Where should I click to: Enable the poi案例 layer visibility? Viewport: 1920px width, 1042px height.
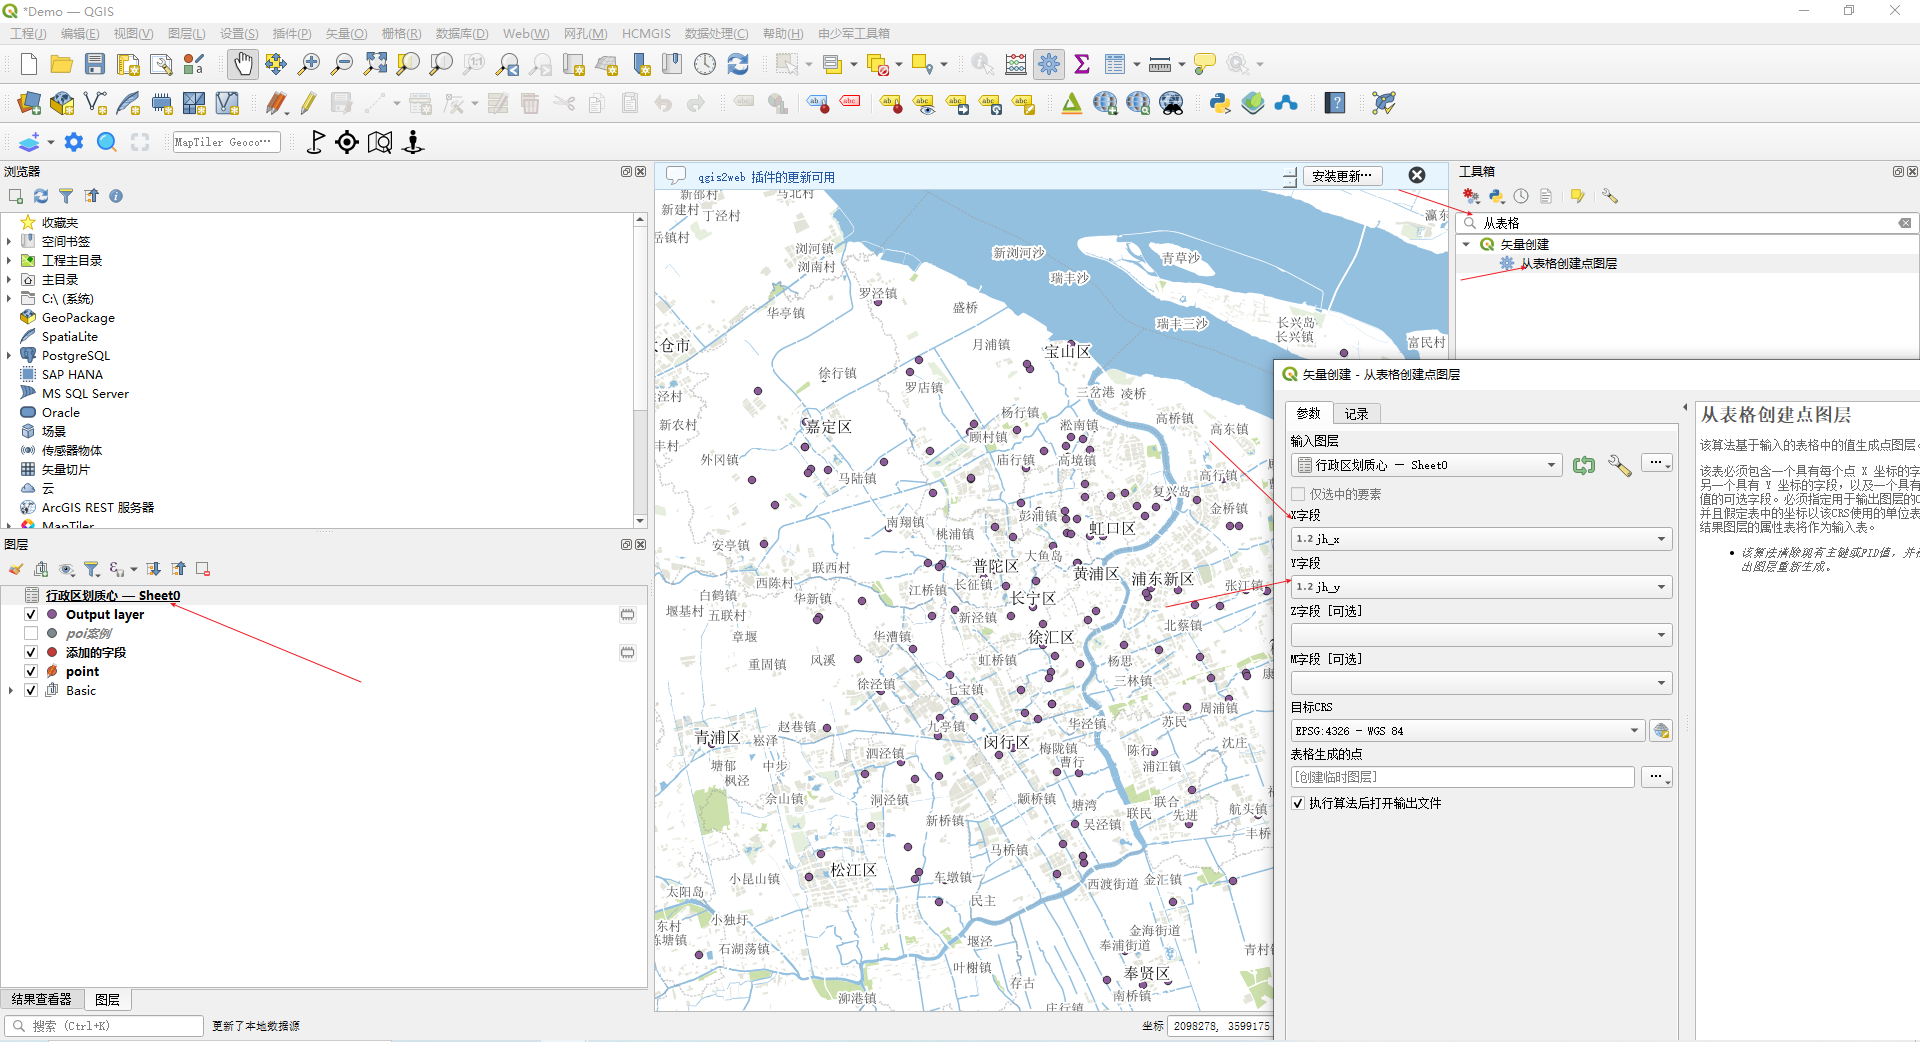(x=31, y=634)
